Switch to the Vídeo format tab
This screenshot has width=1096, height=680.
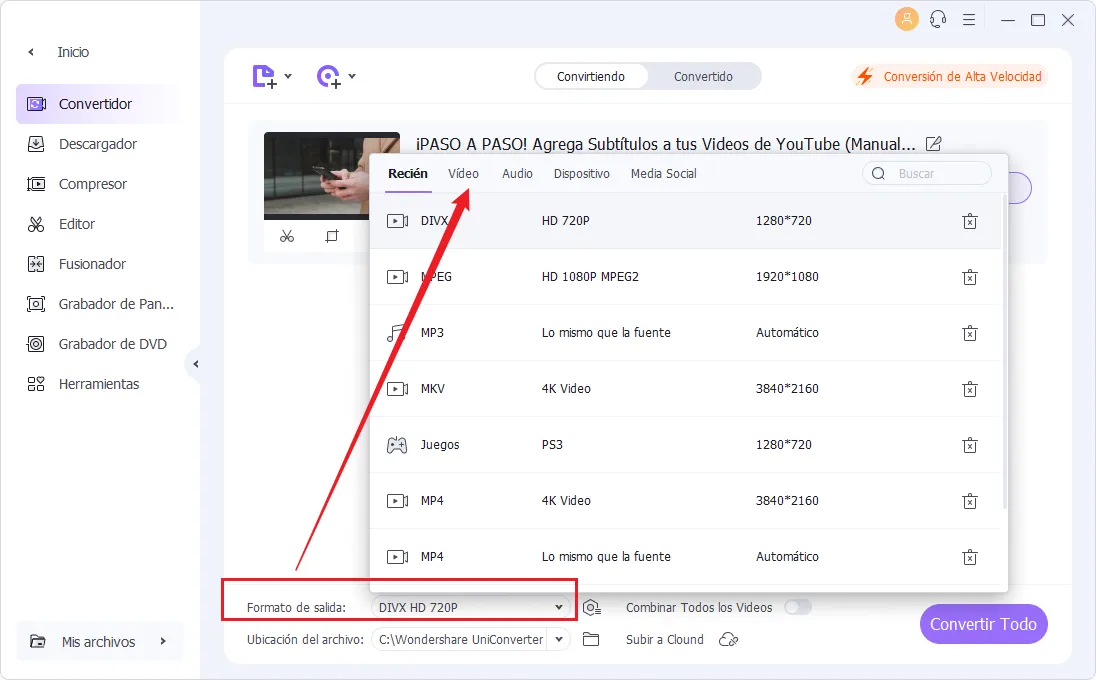point(463,173)
